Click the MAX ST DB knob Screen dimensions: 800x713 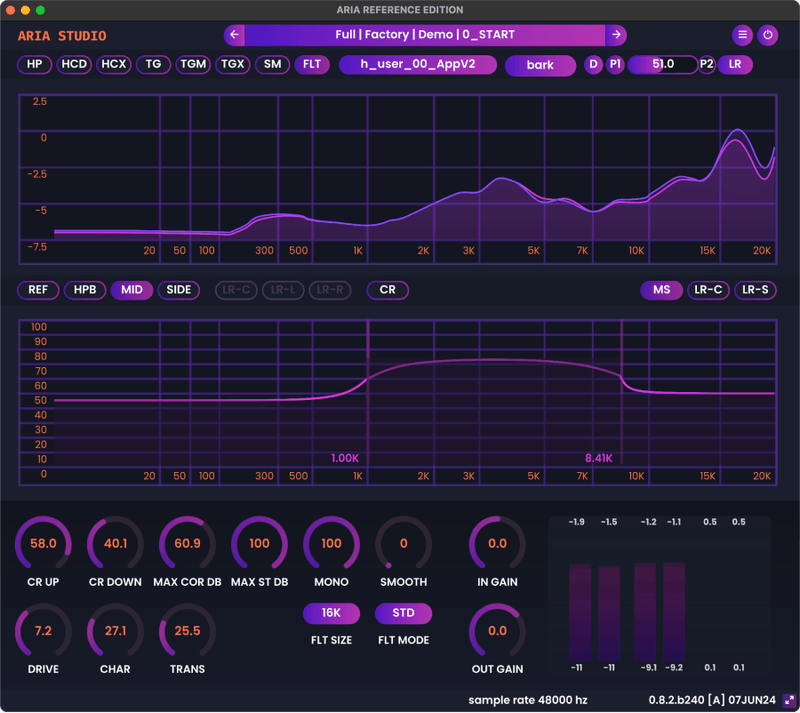coord(259,544)
